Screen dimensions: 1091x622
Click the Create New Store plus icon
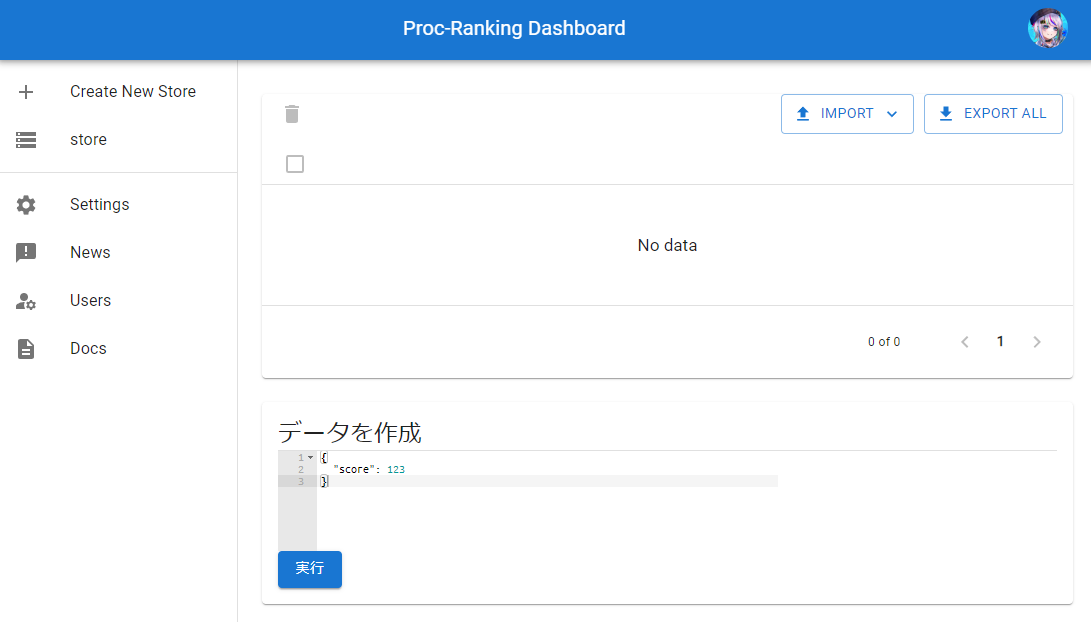tap(25, 91)
